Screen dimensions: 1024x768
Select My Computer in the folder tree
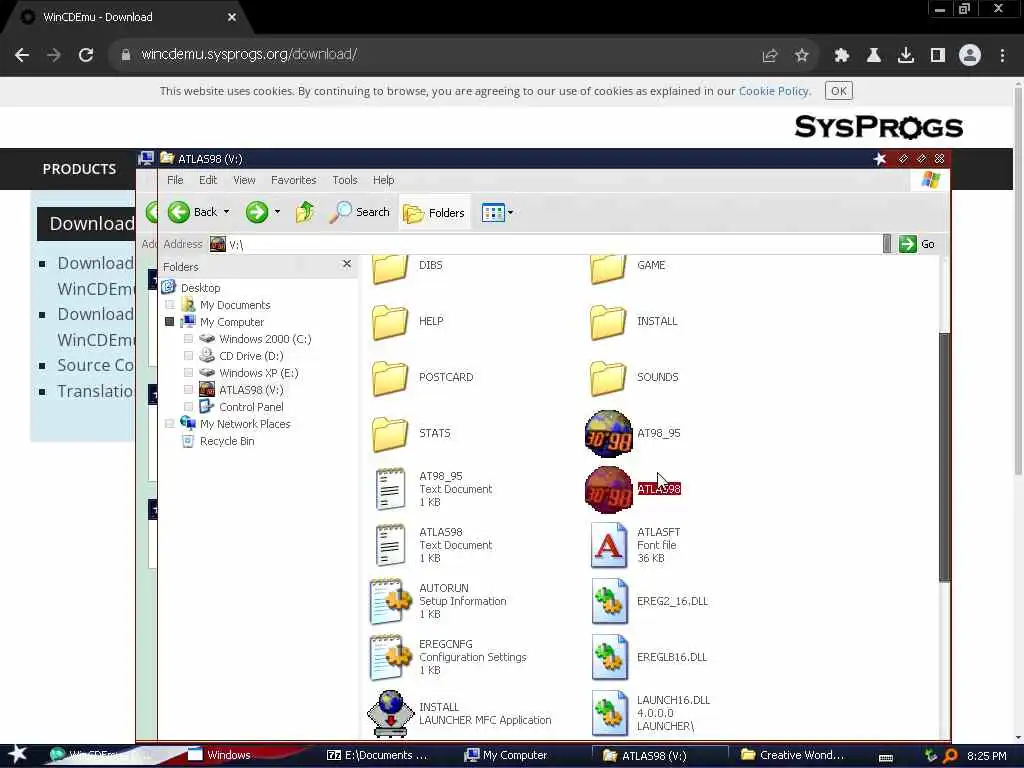(x=232, y=322)
